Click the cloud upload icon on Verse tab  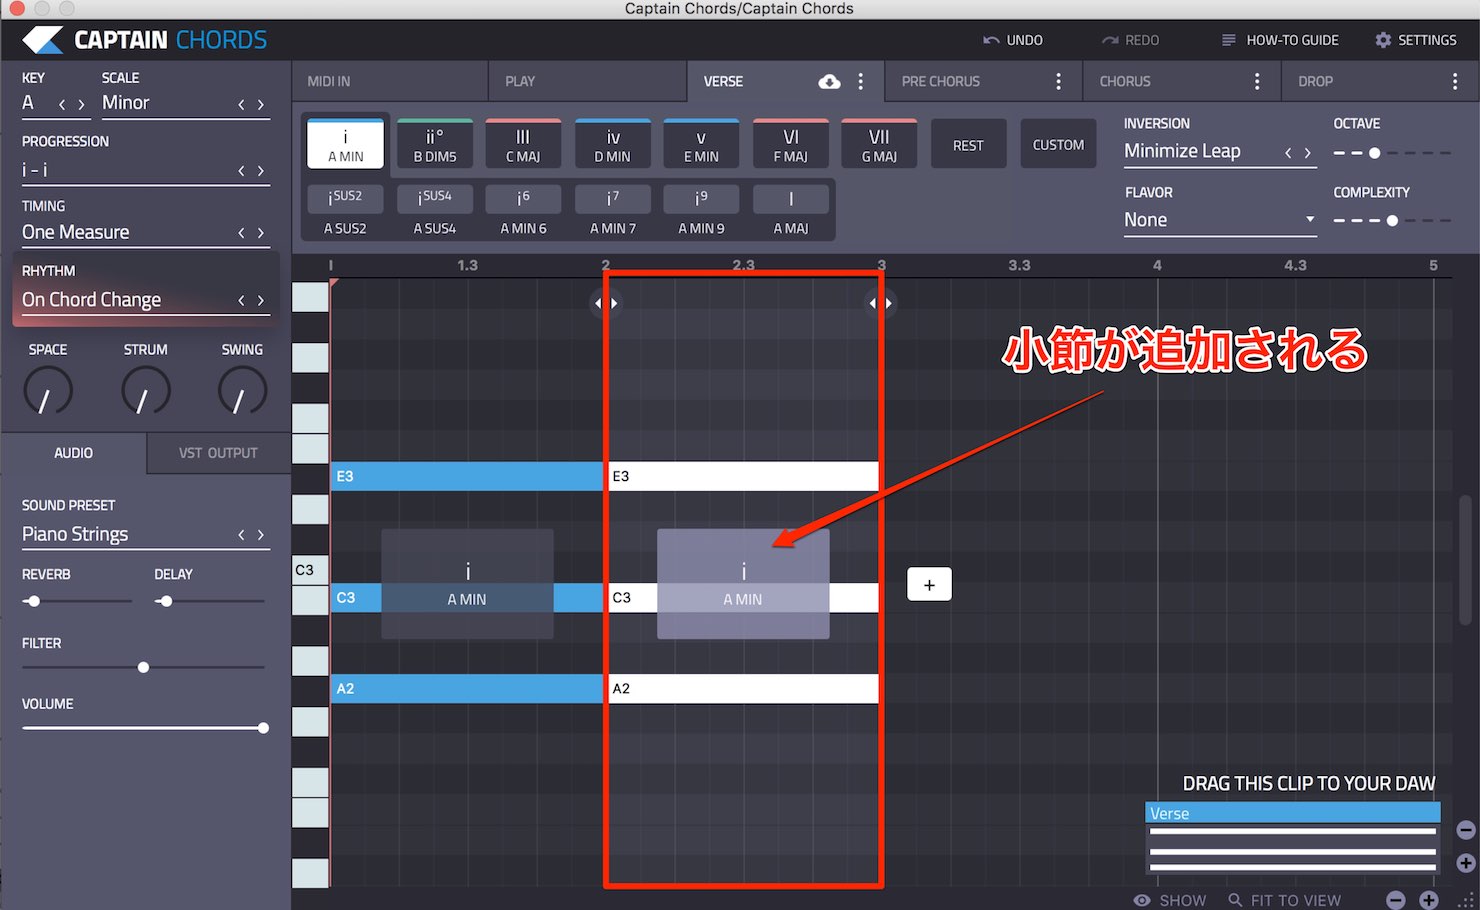pos(829,82)
